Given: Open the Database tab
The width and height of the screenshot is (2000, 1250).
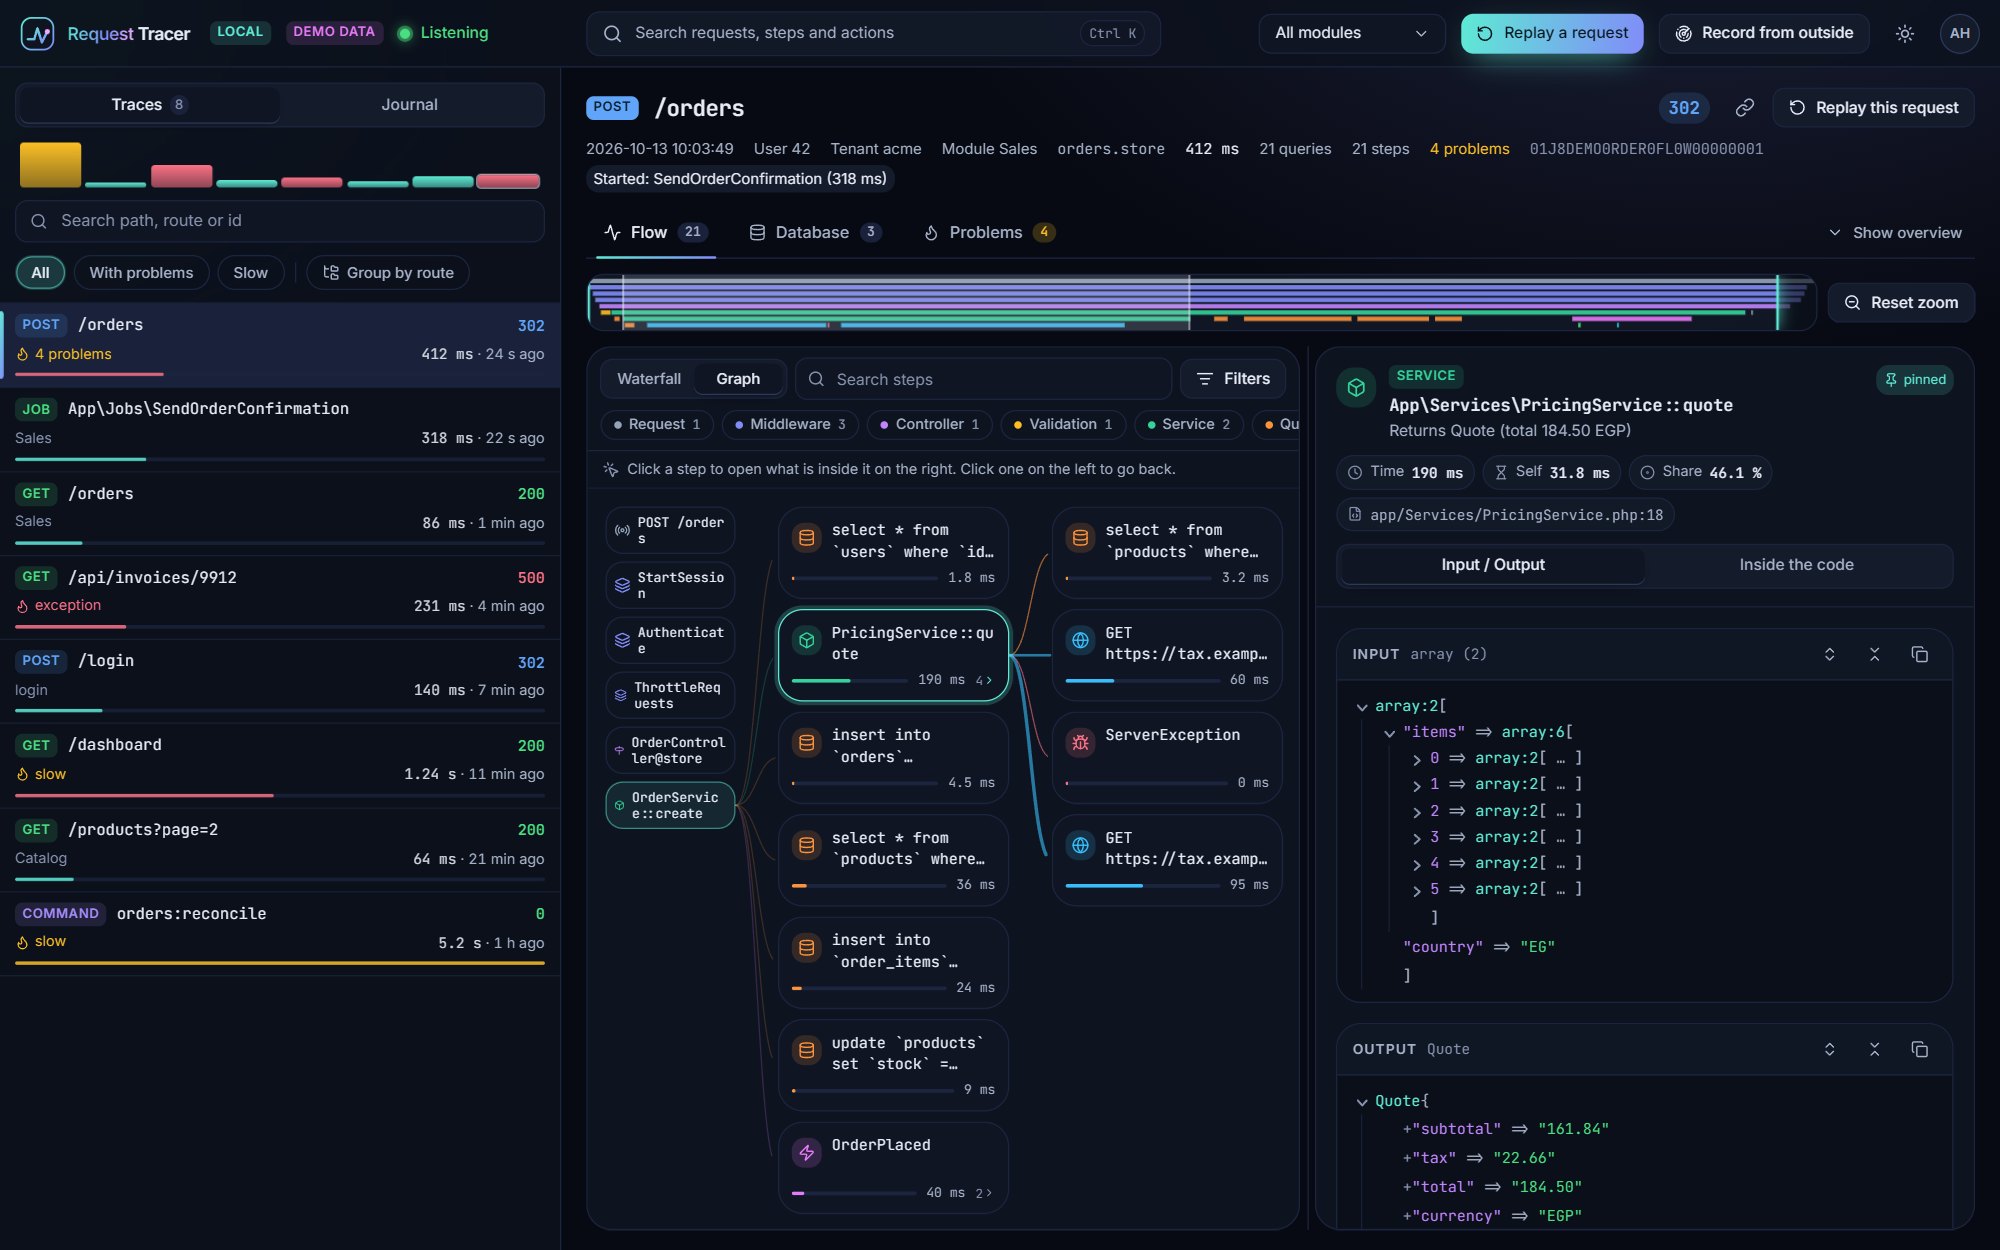Looking at the screenshot, I should (x=814, y=232).
